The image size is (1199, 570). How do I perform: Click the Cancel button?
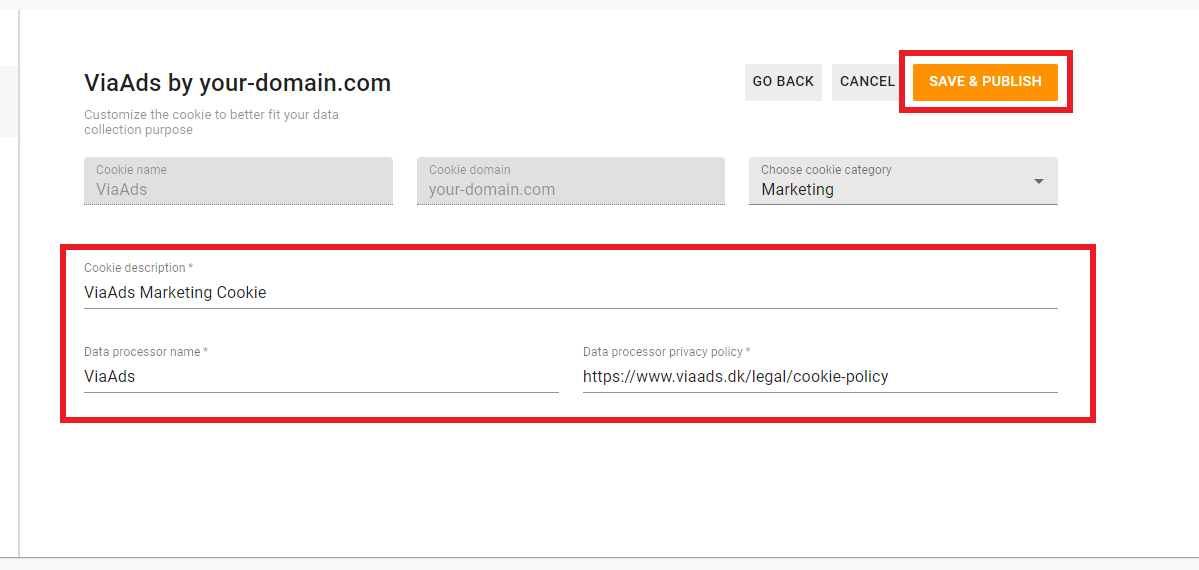[866, 82]
